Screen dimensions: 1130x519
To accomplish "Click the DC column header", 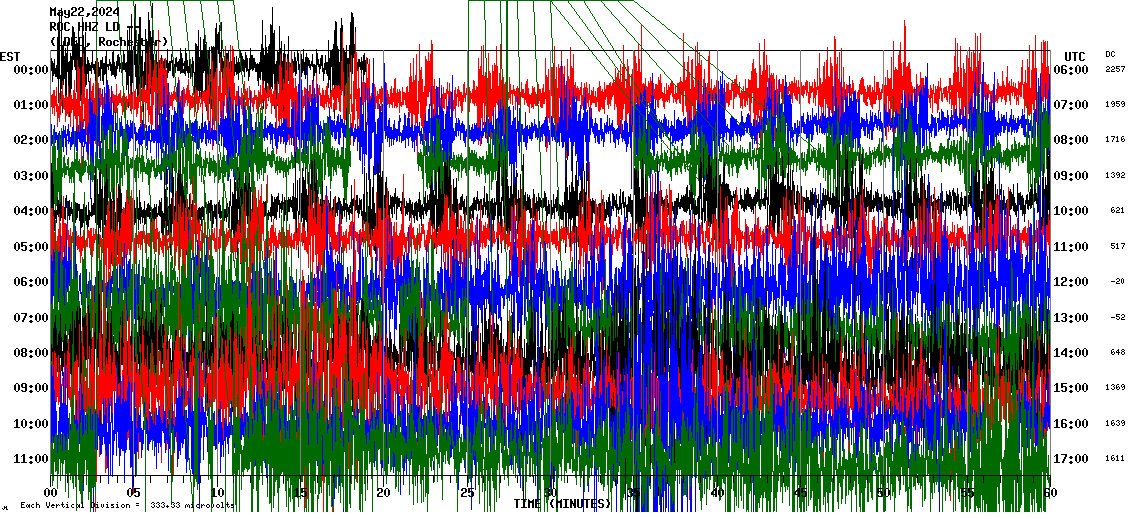I will click(x=1110, y=54).
